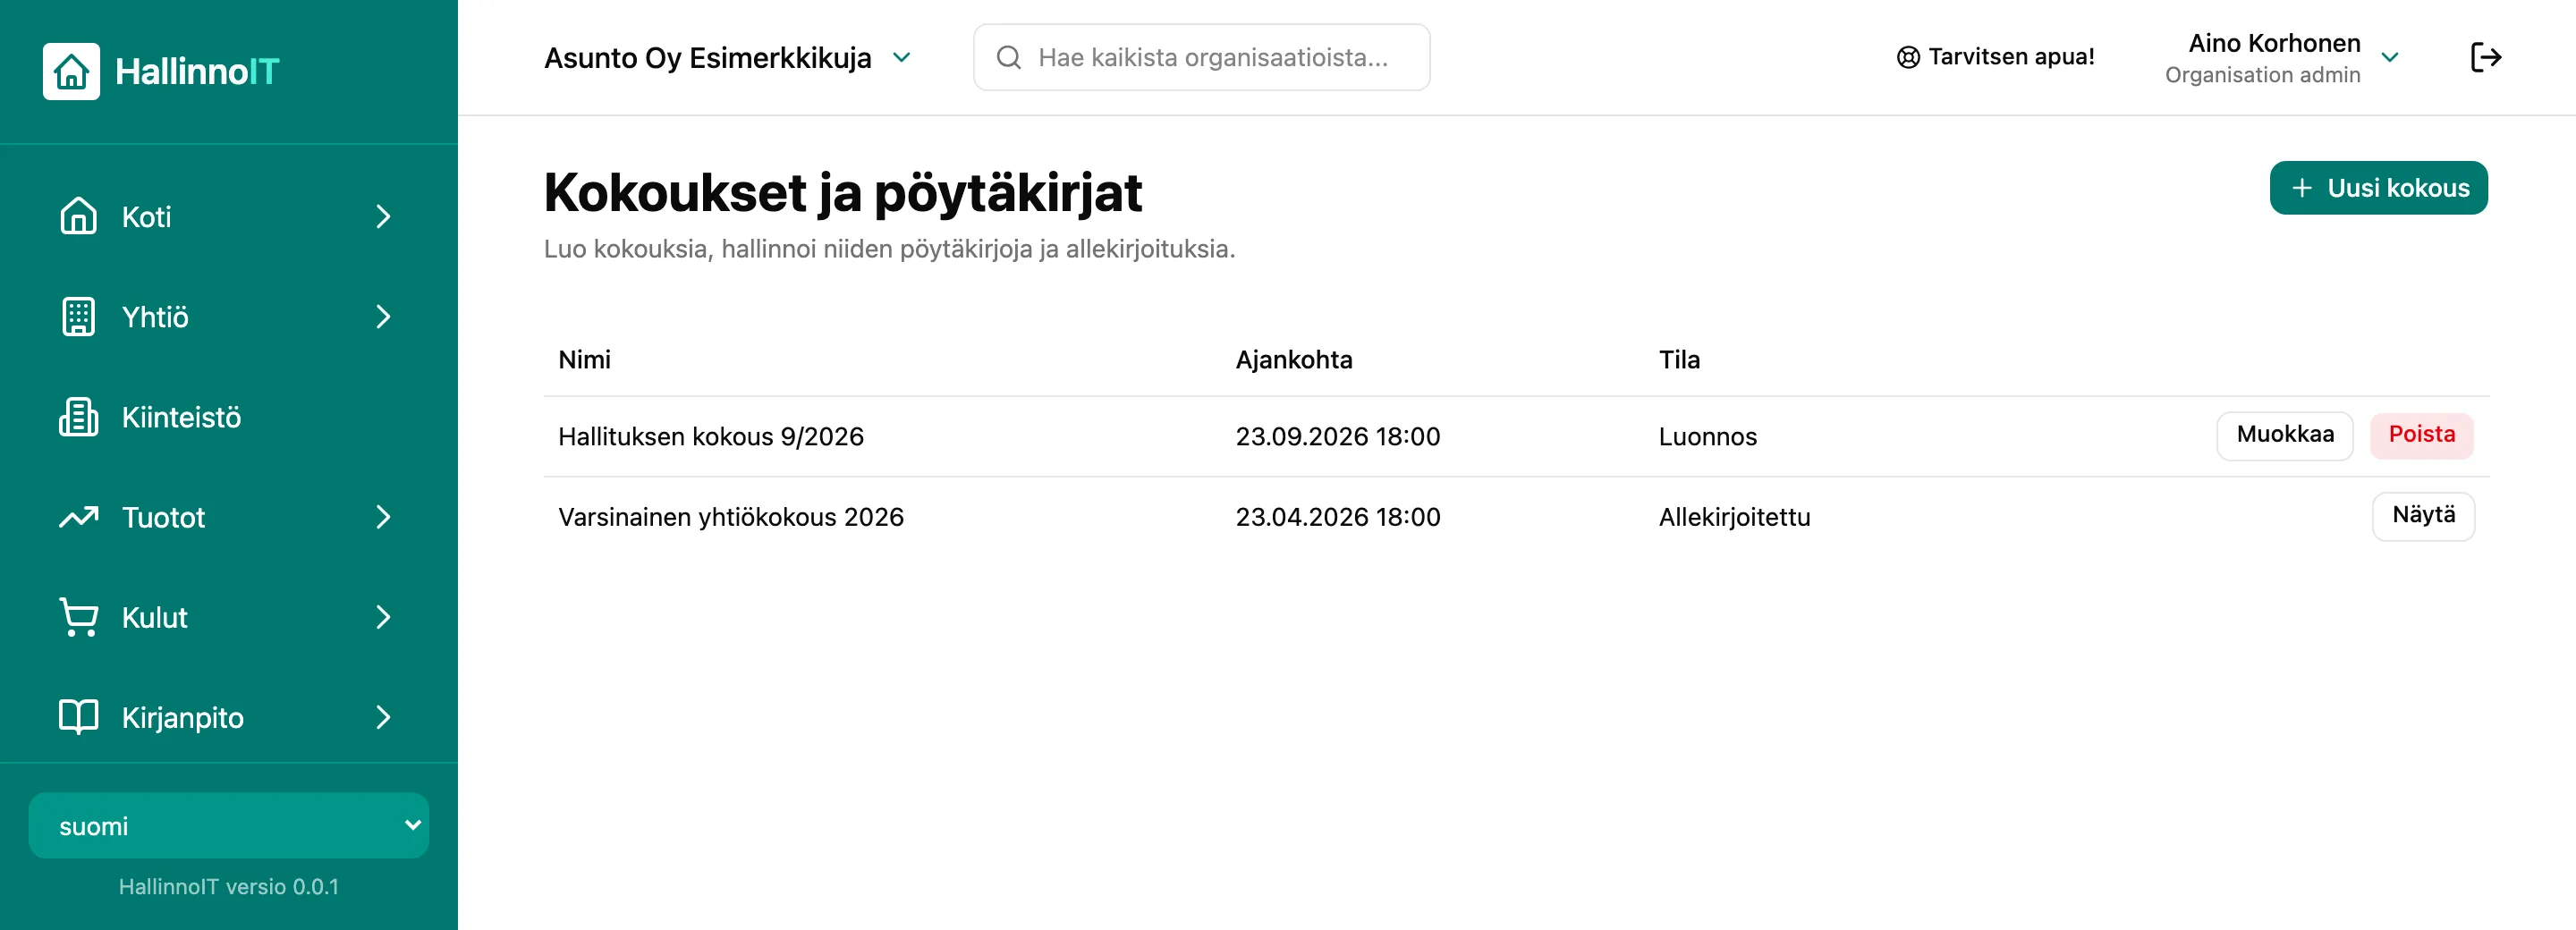Click the HallinnoIT brand name text
The image size is (2576, 930).
tap(197, 71)
